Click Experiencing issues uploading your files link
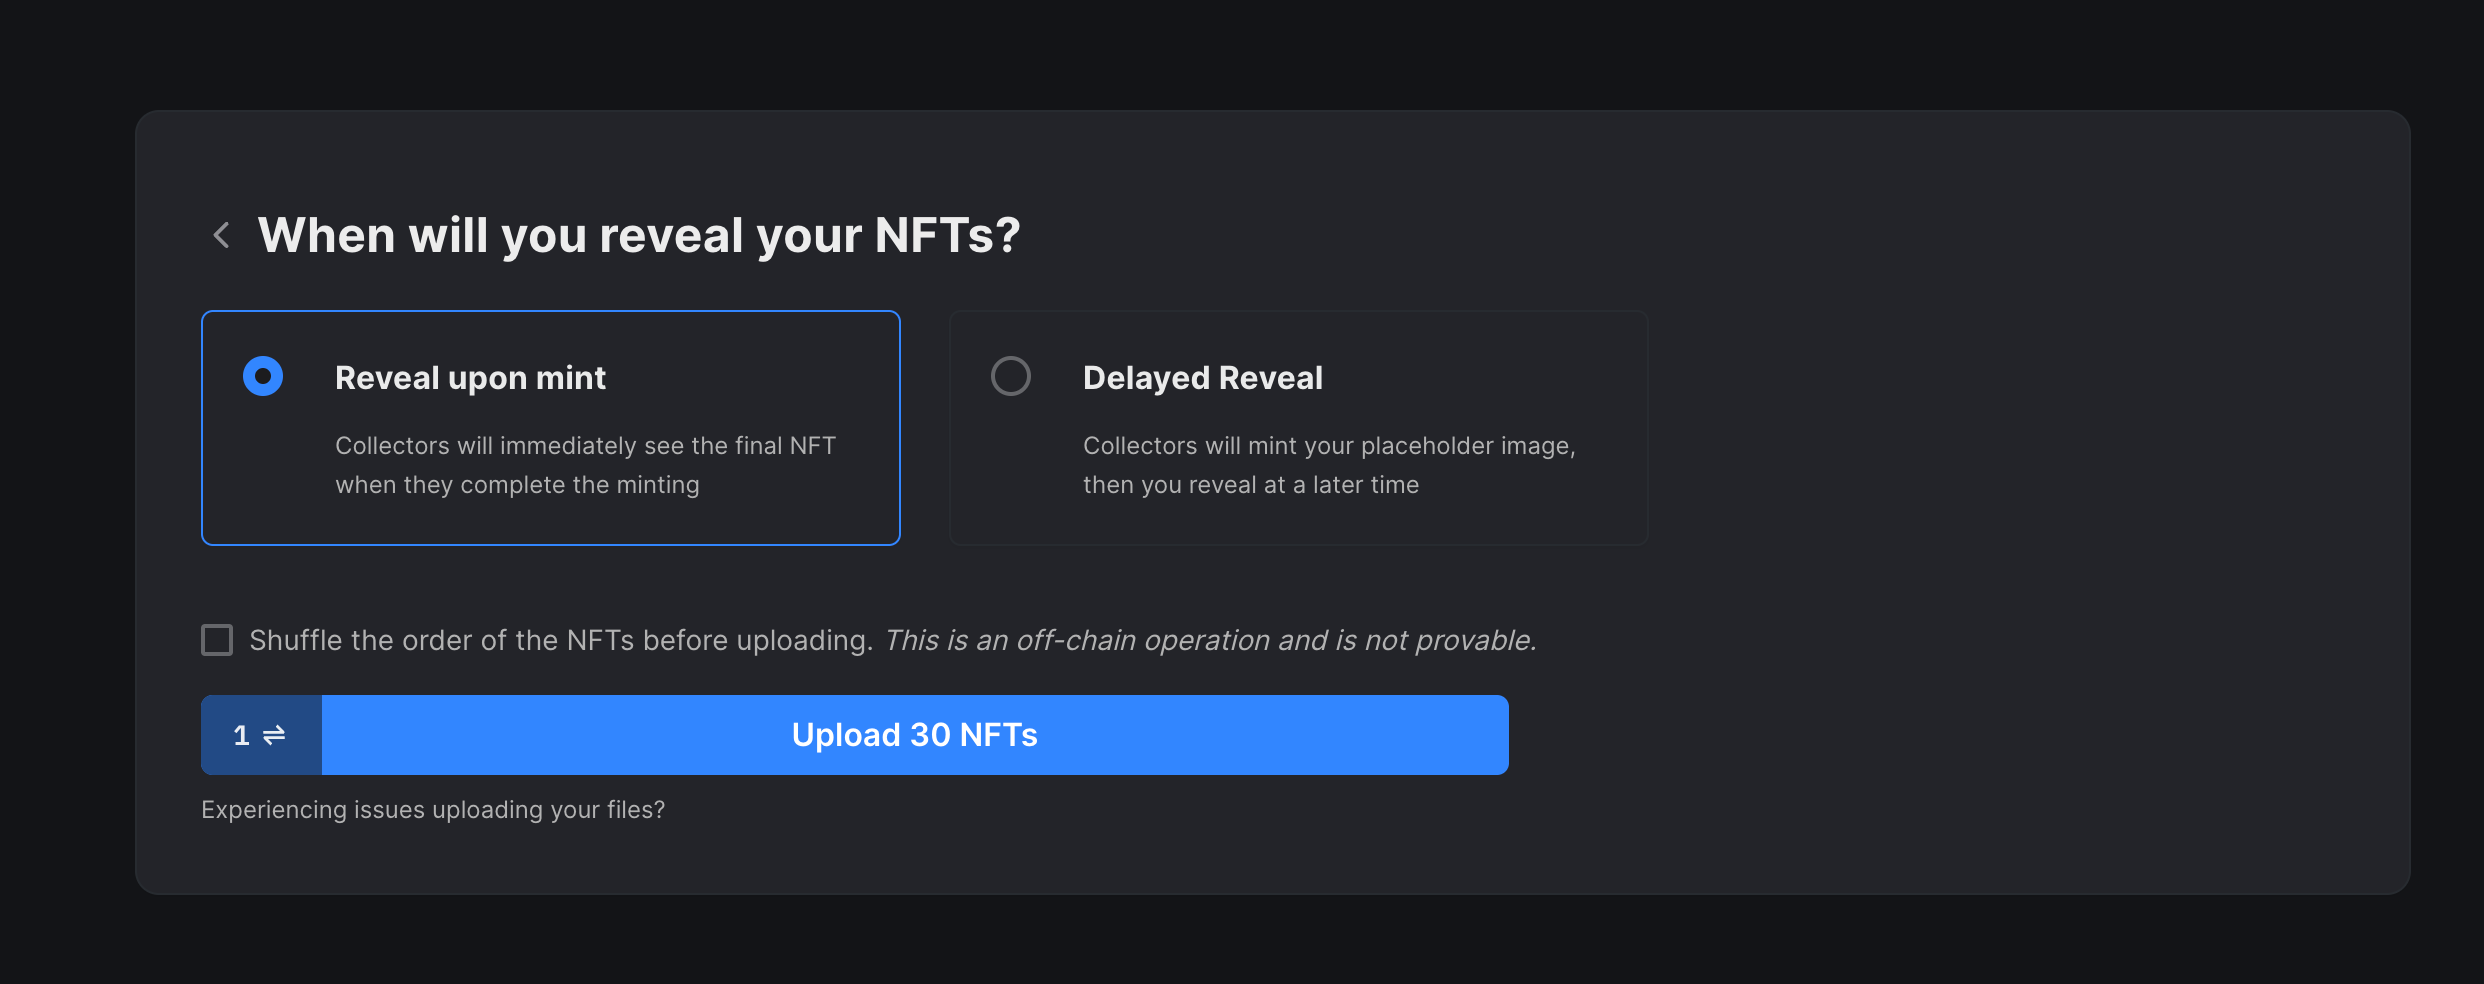Viewport: 2484px width, 984px height. pos(433,809)
